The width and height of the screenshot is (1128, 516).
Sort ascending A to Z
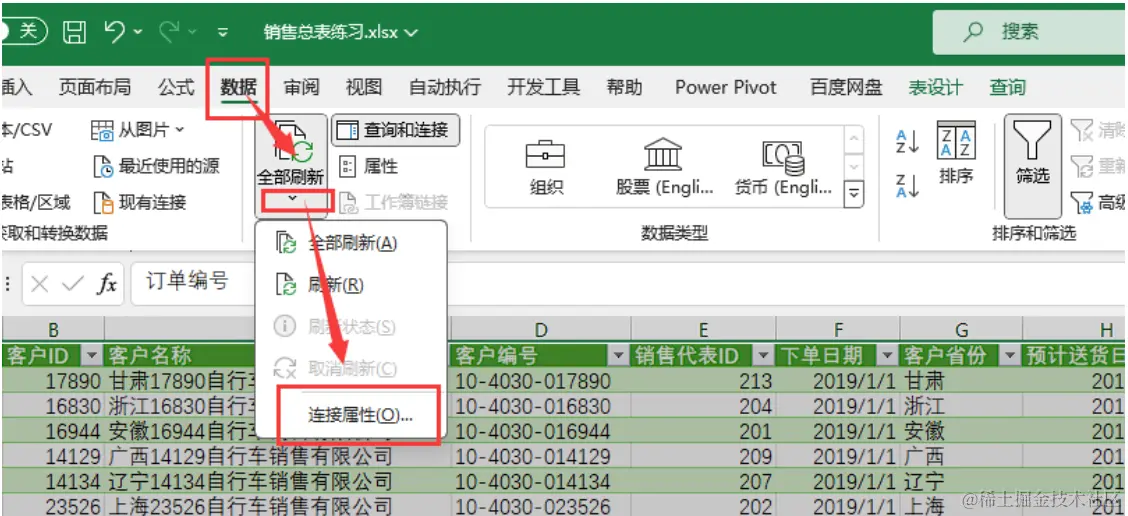[x=908, y=141]
